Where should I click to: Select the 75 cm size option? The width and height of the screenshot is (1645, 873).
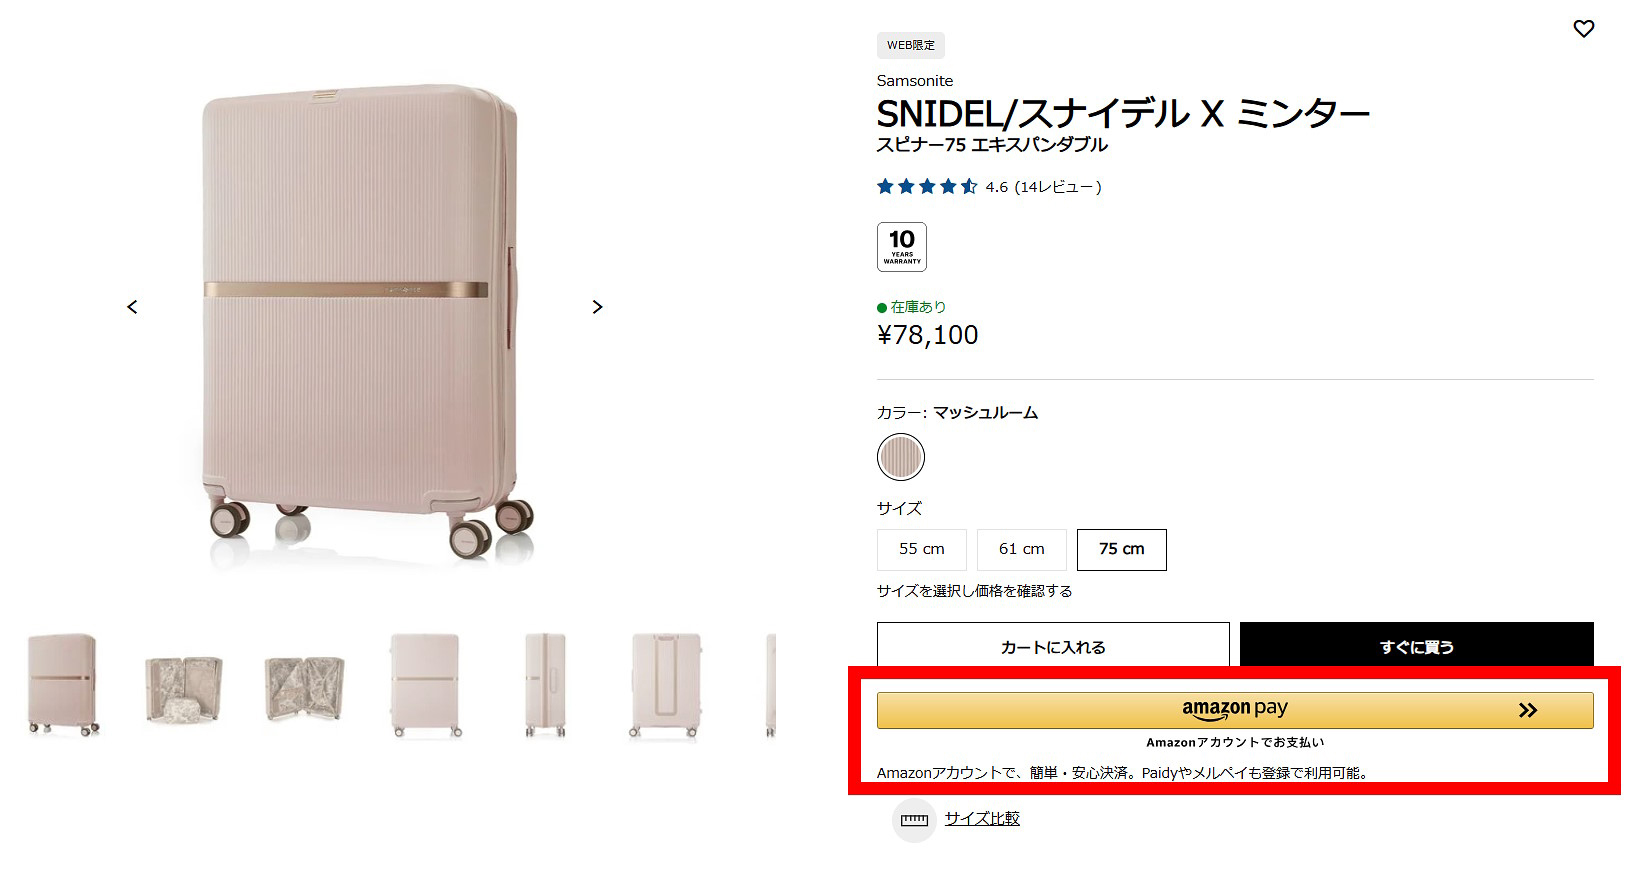click(1121, 549)
